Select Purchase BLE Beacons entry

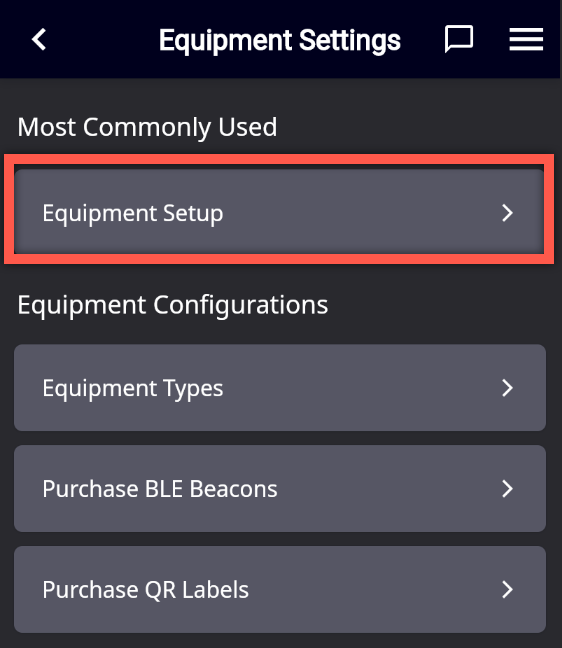pyautogui.click(x=280, y=488)
